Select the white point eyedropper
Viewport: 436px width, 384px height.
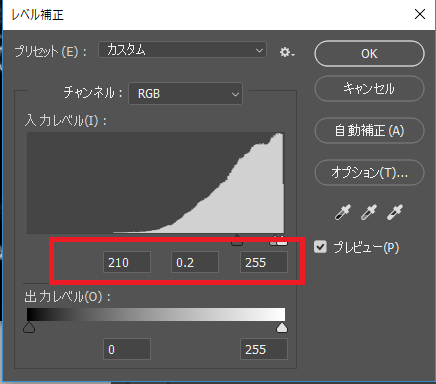tap(395, 212)
